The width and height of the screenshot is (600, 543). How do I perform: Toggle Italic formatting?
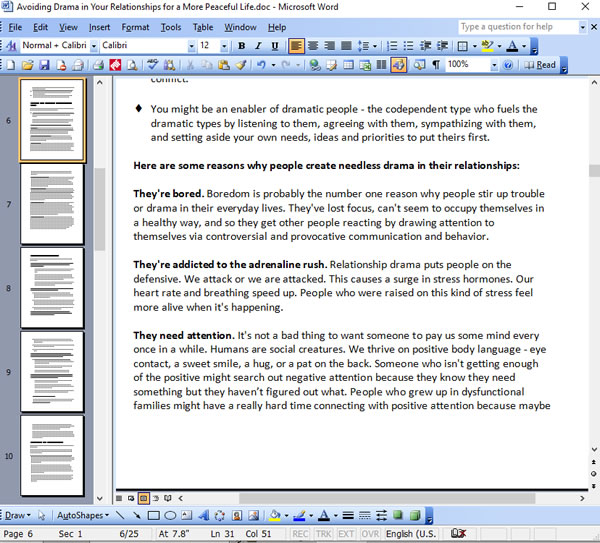(x=258, y=46)
